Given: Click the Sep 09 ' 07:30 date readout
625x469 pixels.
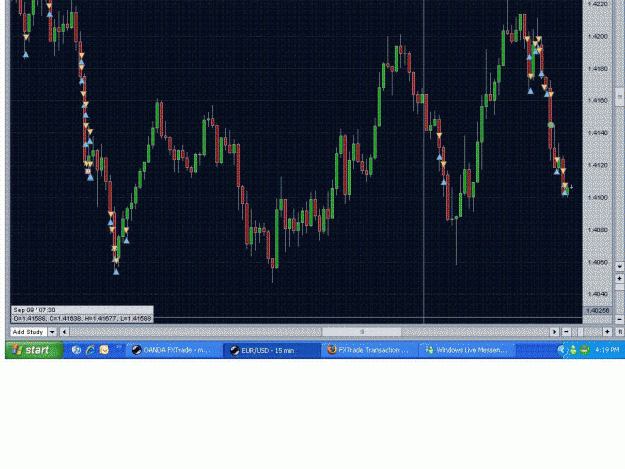Looking at the screenshot, I should tap(34, 310).
